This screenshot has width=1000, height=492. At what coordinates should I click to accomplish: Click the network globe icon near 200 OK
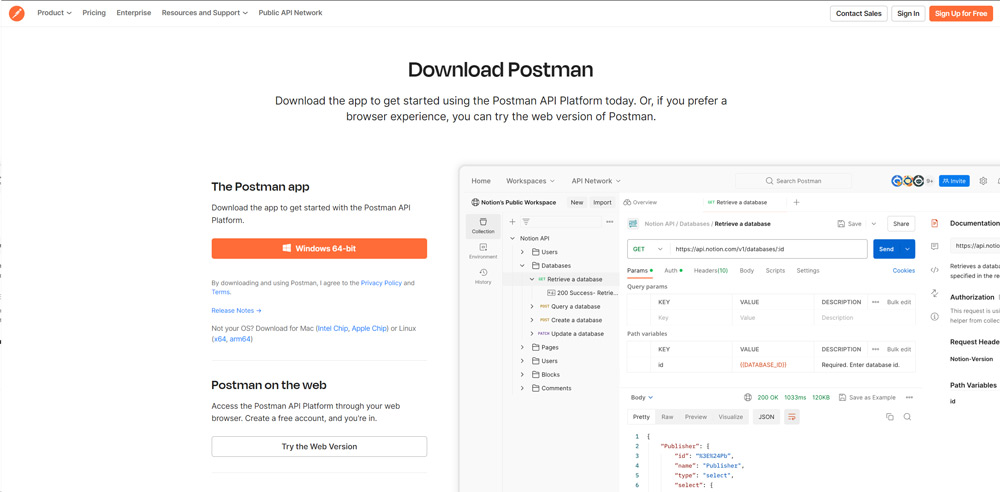coord(747,398)
